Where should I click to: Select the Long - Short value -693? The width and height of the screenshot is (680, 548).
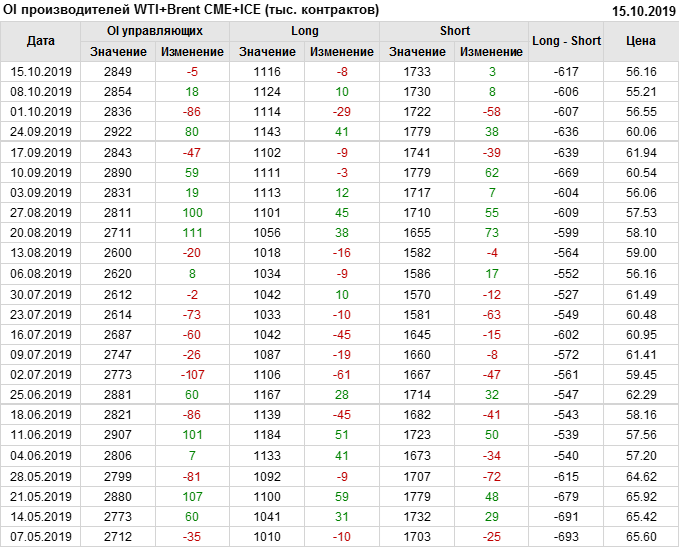(567, 536)
